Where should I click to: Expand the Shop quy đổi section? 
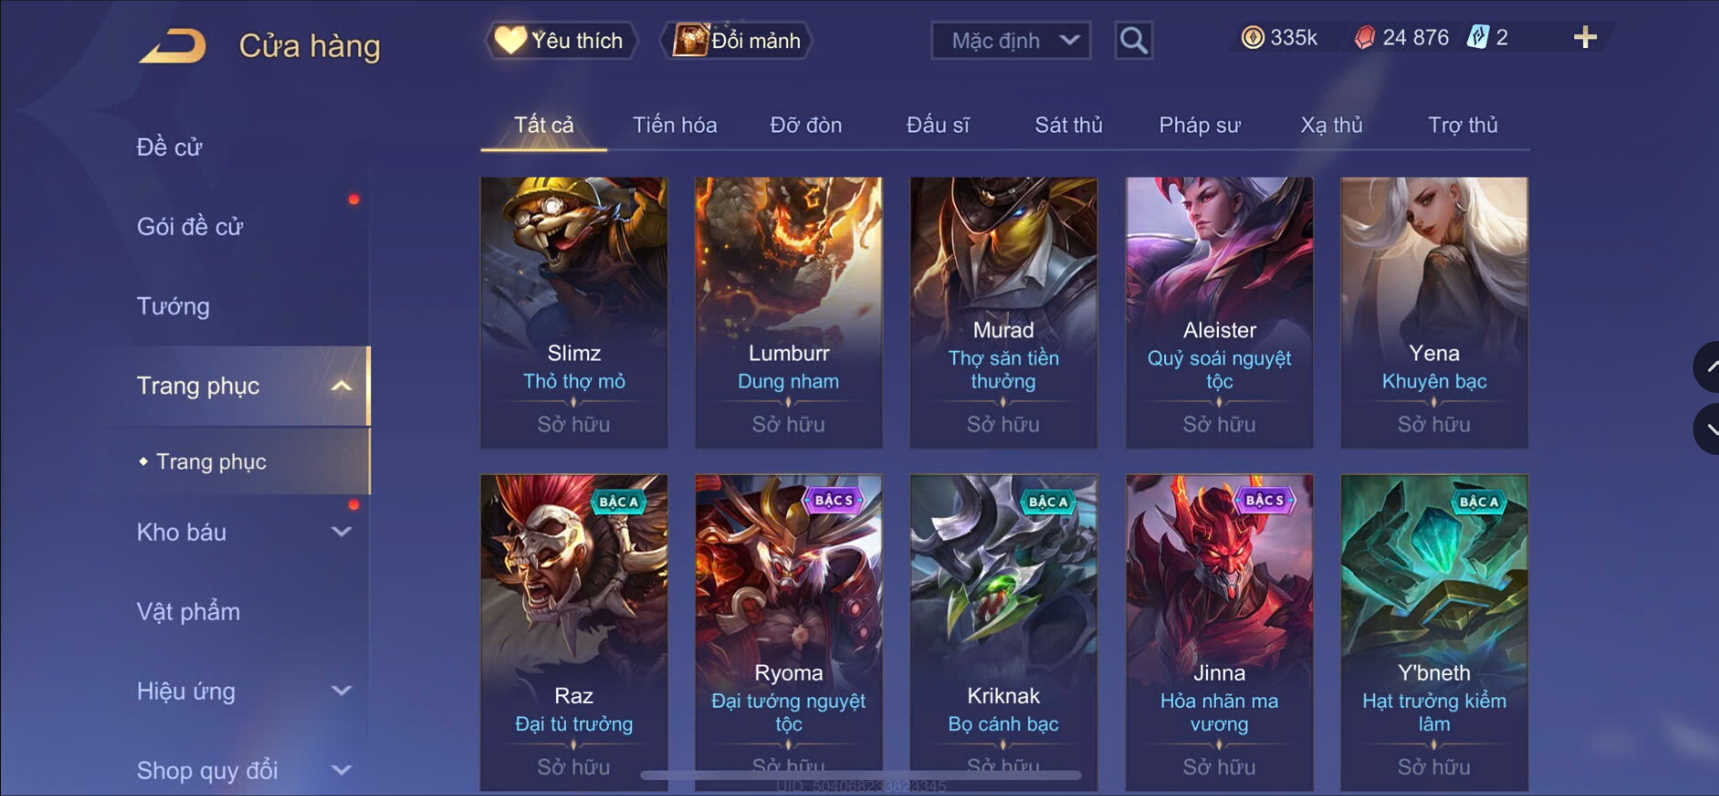coord(341,770)
